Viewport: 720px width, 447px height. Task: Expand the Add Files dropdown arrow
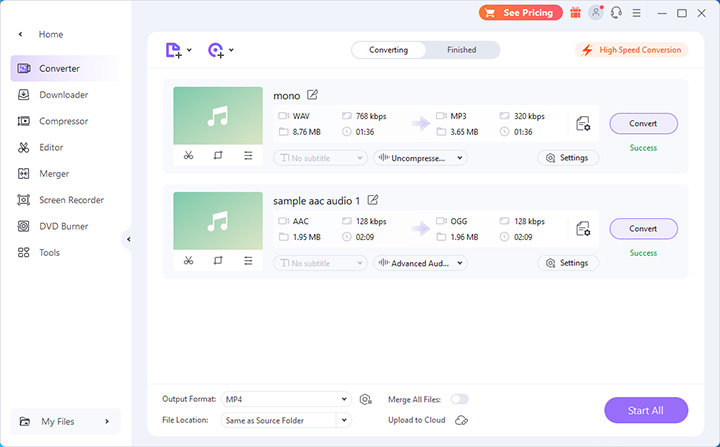point(189,50)
